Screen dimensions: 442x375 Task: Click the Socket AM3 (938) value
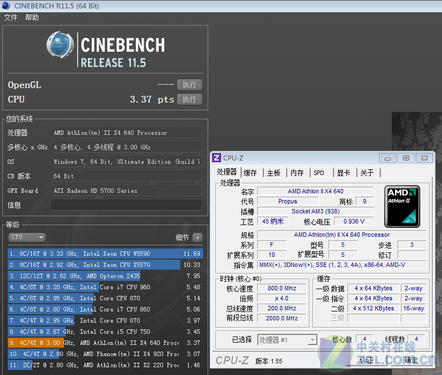click(x=315, y=211)
